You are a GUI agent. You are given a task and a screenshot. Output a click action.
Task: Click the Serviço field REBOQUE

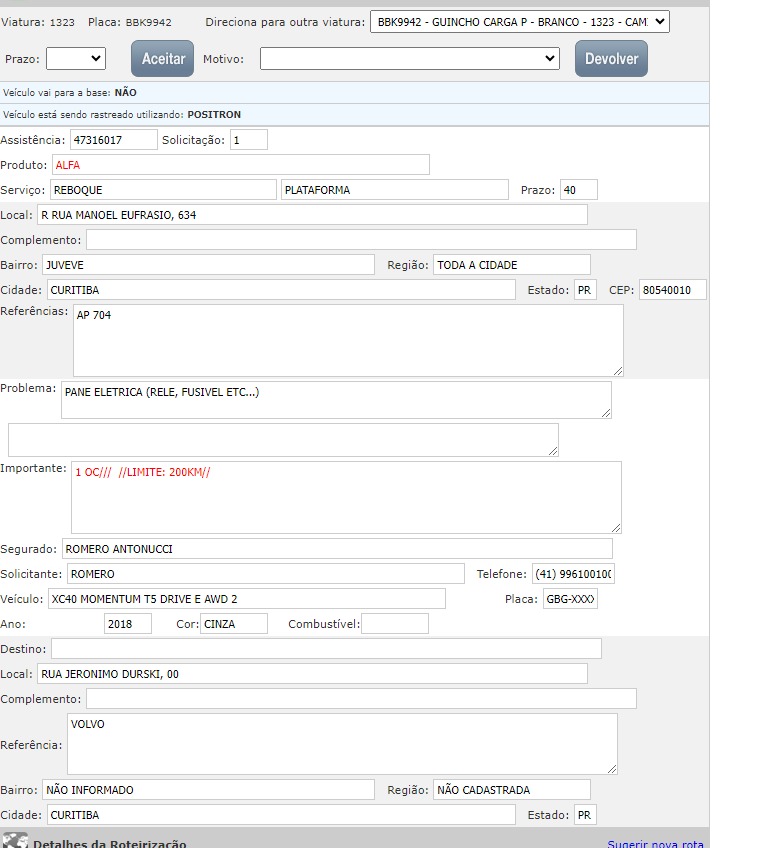pos(163,190)
